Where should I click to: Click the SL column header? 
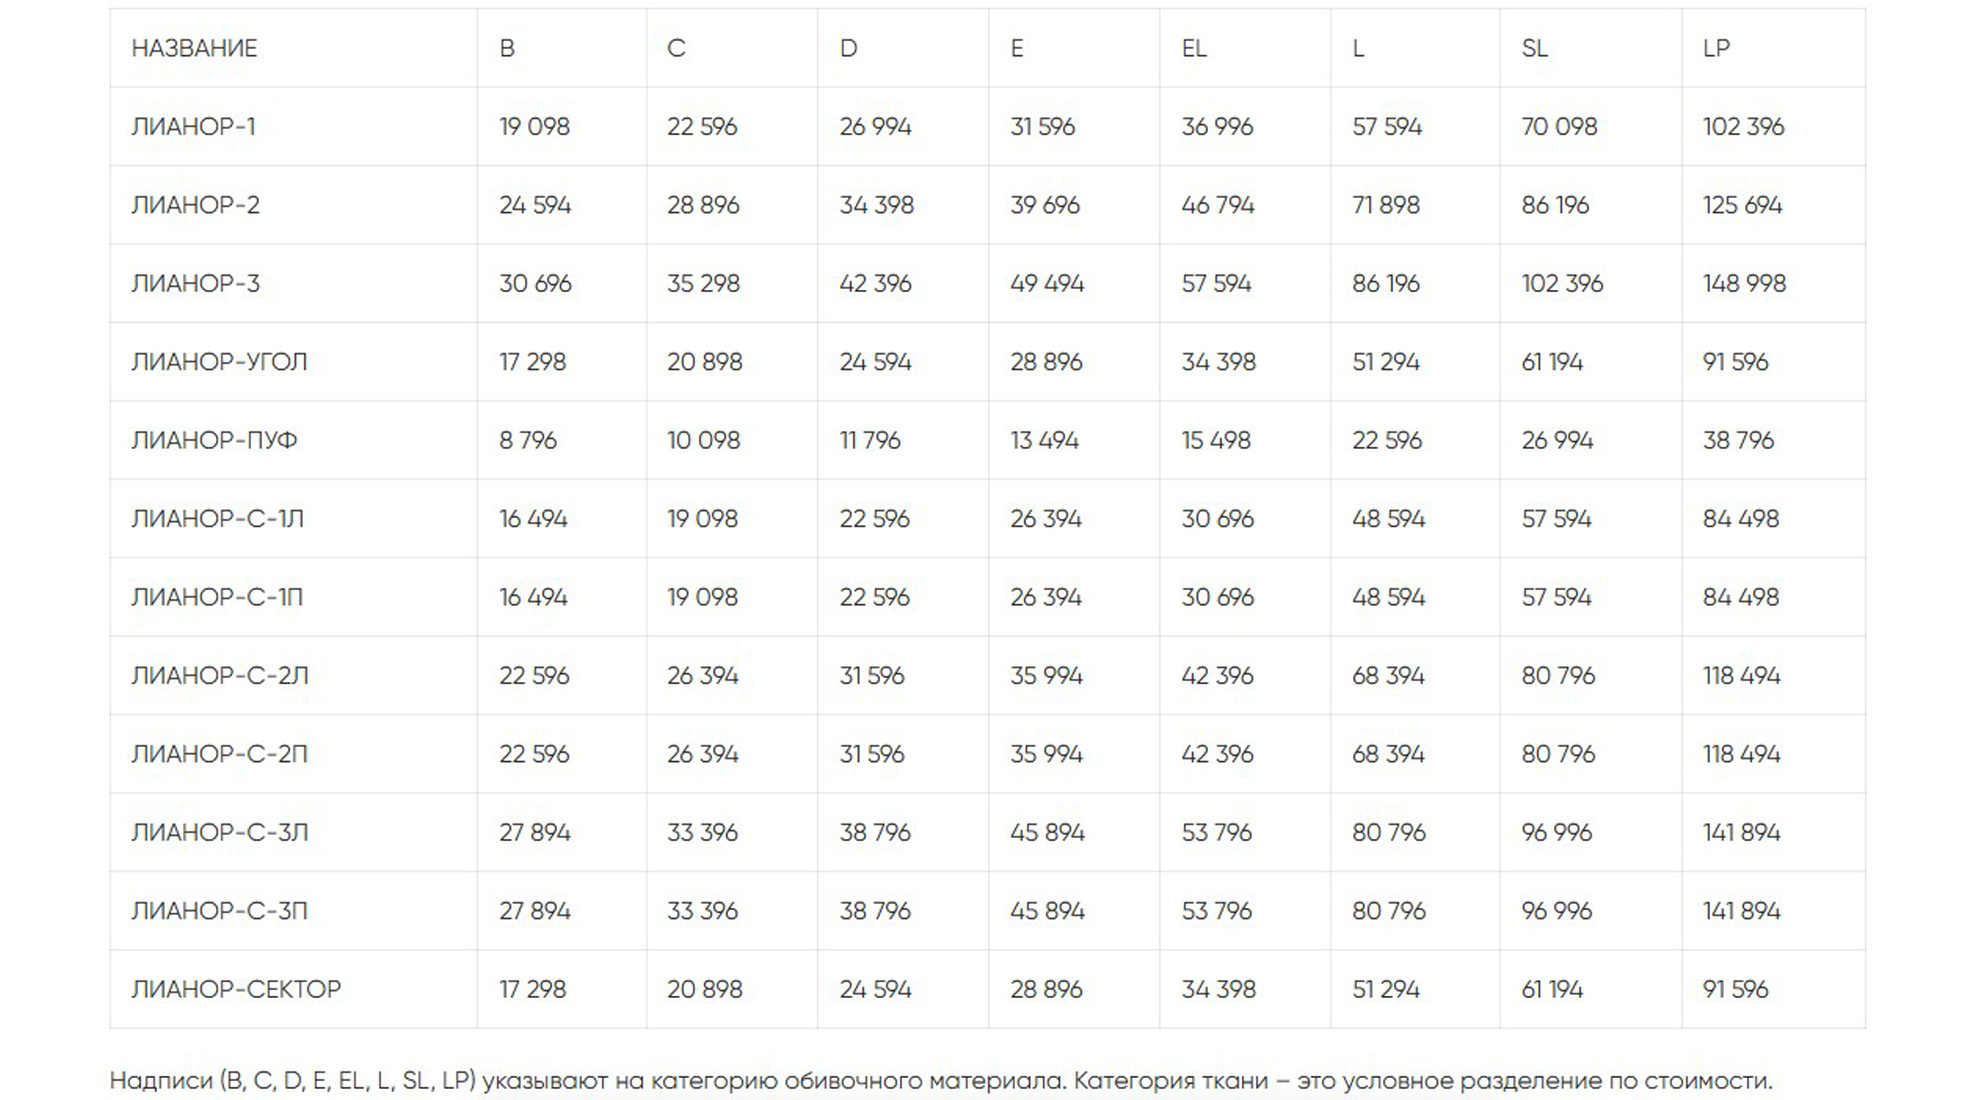(x=1534, y=48)
